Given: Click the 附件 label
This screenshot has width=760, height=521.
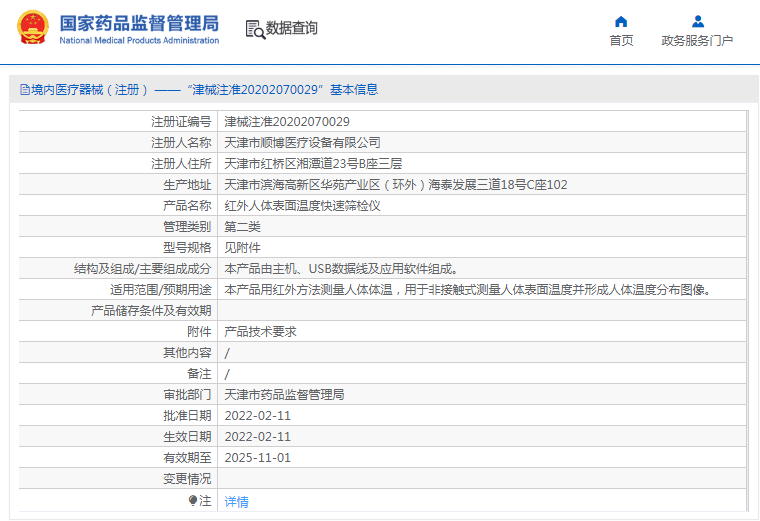Looking at the screenshot, I should pyautogui.click(x=199, y=332).
